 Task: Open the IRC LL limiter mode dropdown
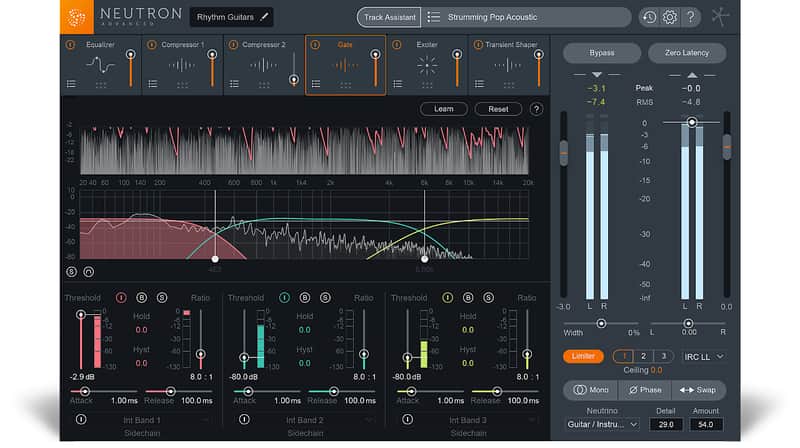[x=704, y=357]
